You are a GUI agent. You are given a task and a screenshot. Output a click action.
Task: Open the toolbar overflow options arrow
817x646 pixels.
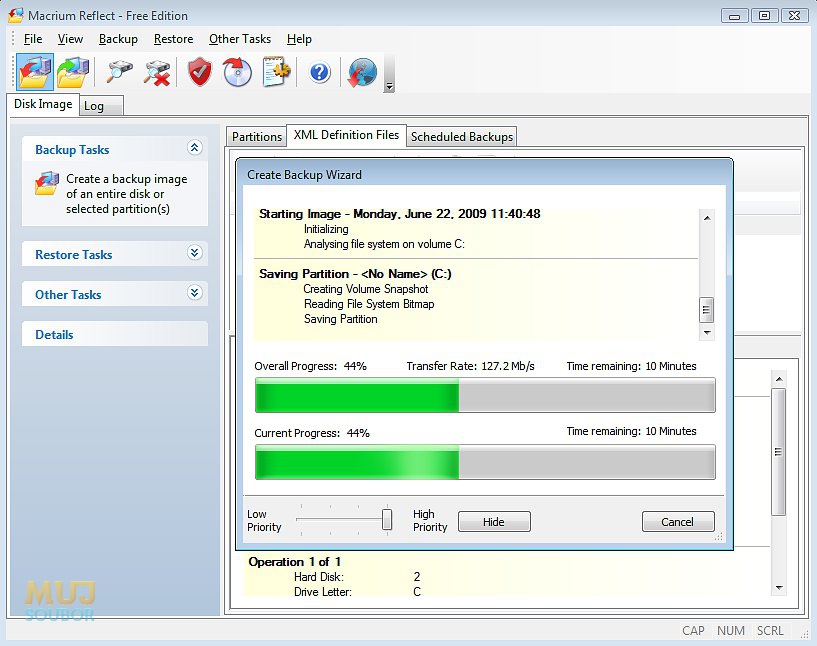point(389,86)
